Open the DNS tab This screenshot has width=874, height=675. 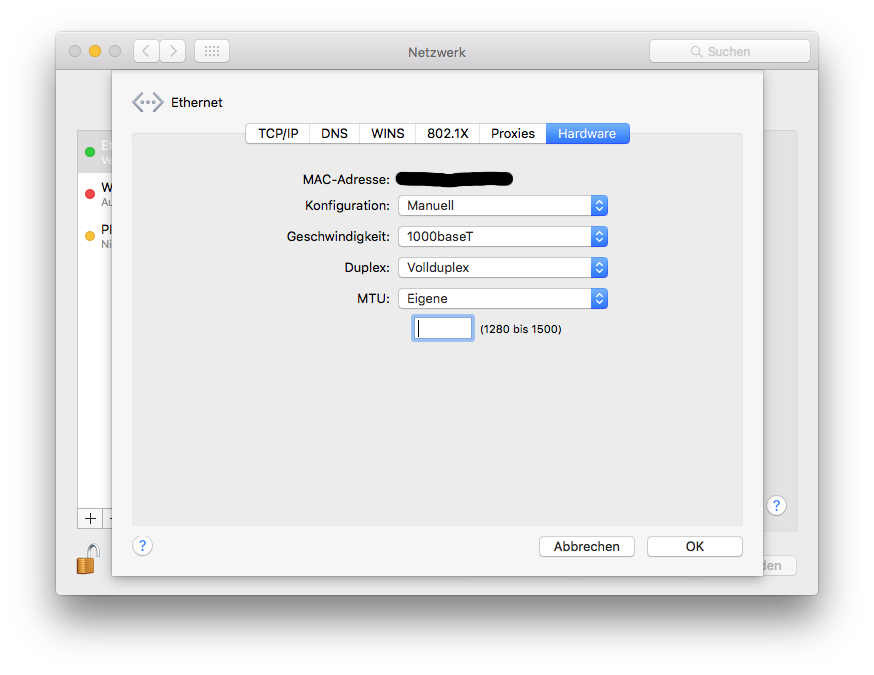pos(334,134)
